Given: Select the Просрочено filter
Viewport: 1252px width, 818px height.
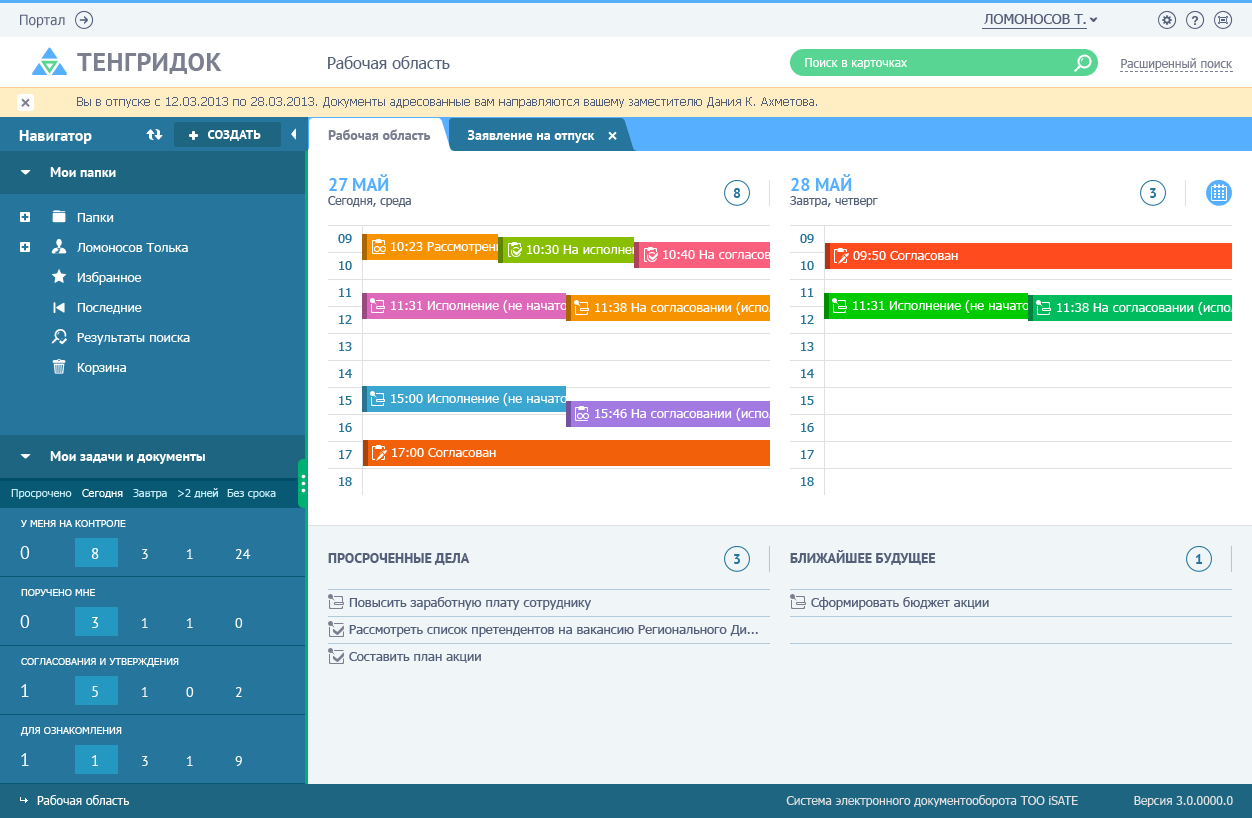Looking at the screenshot, I should point(41,493).
